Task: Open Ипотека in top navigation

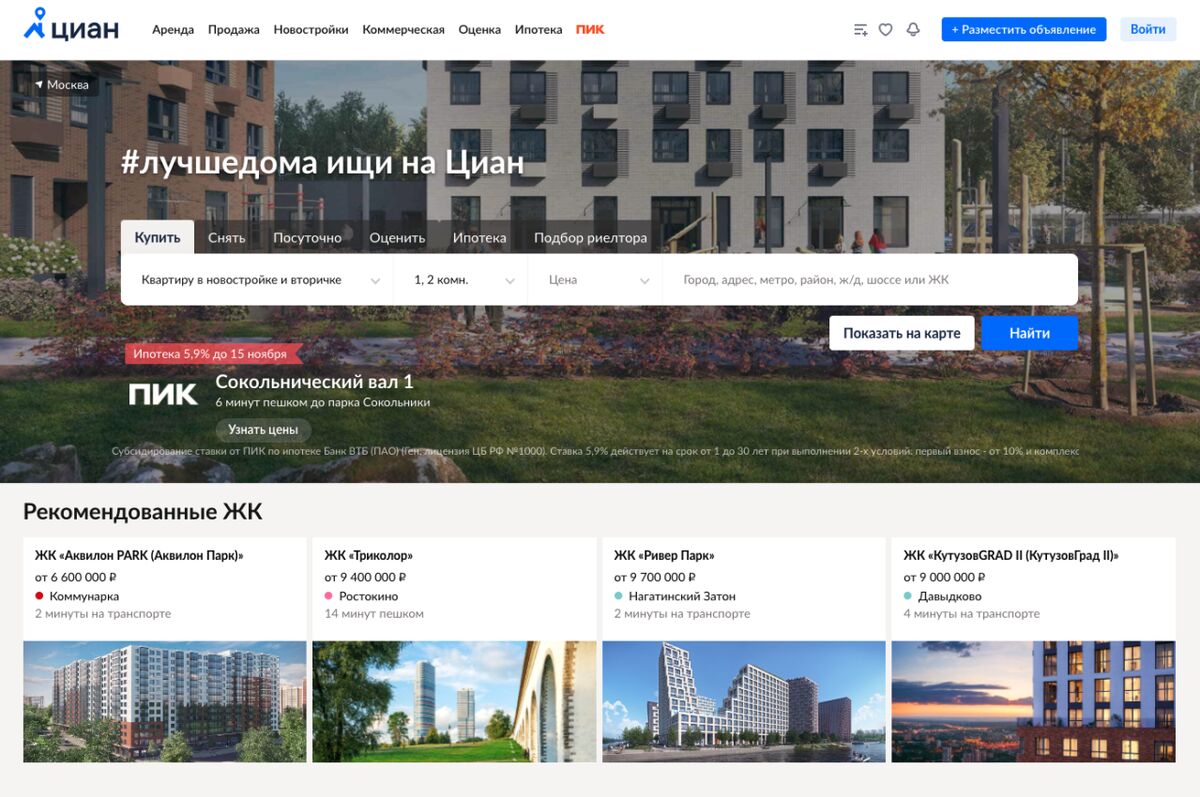Action: (x=539, y=30)
